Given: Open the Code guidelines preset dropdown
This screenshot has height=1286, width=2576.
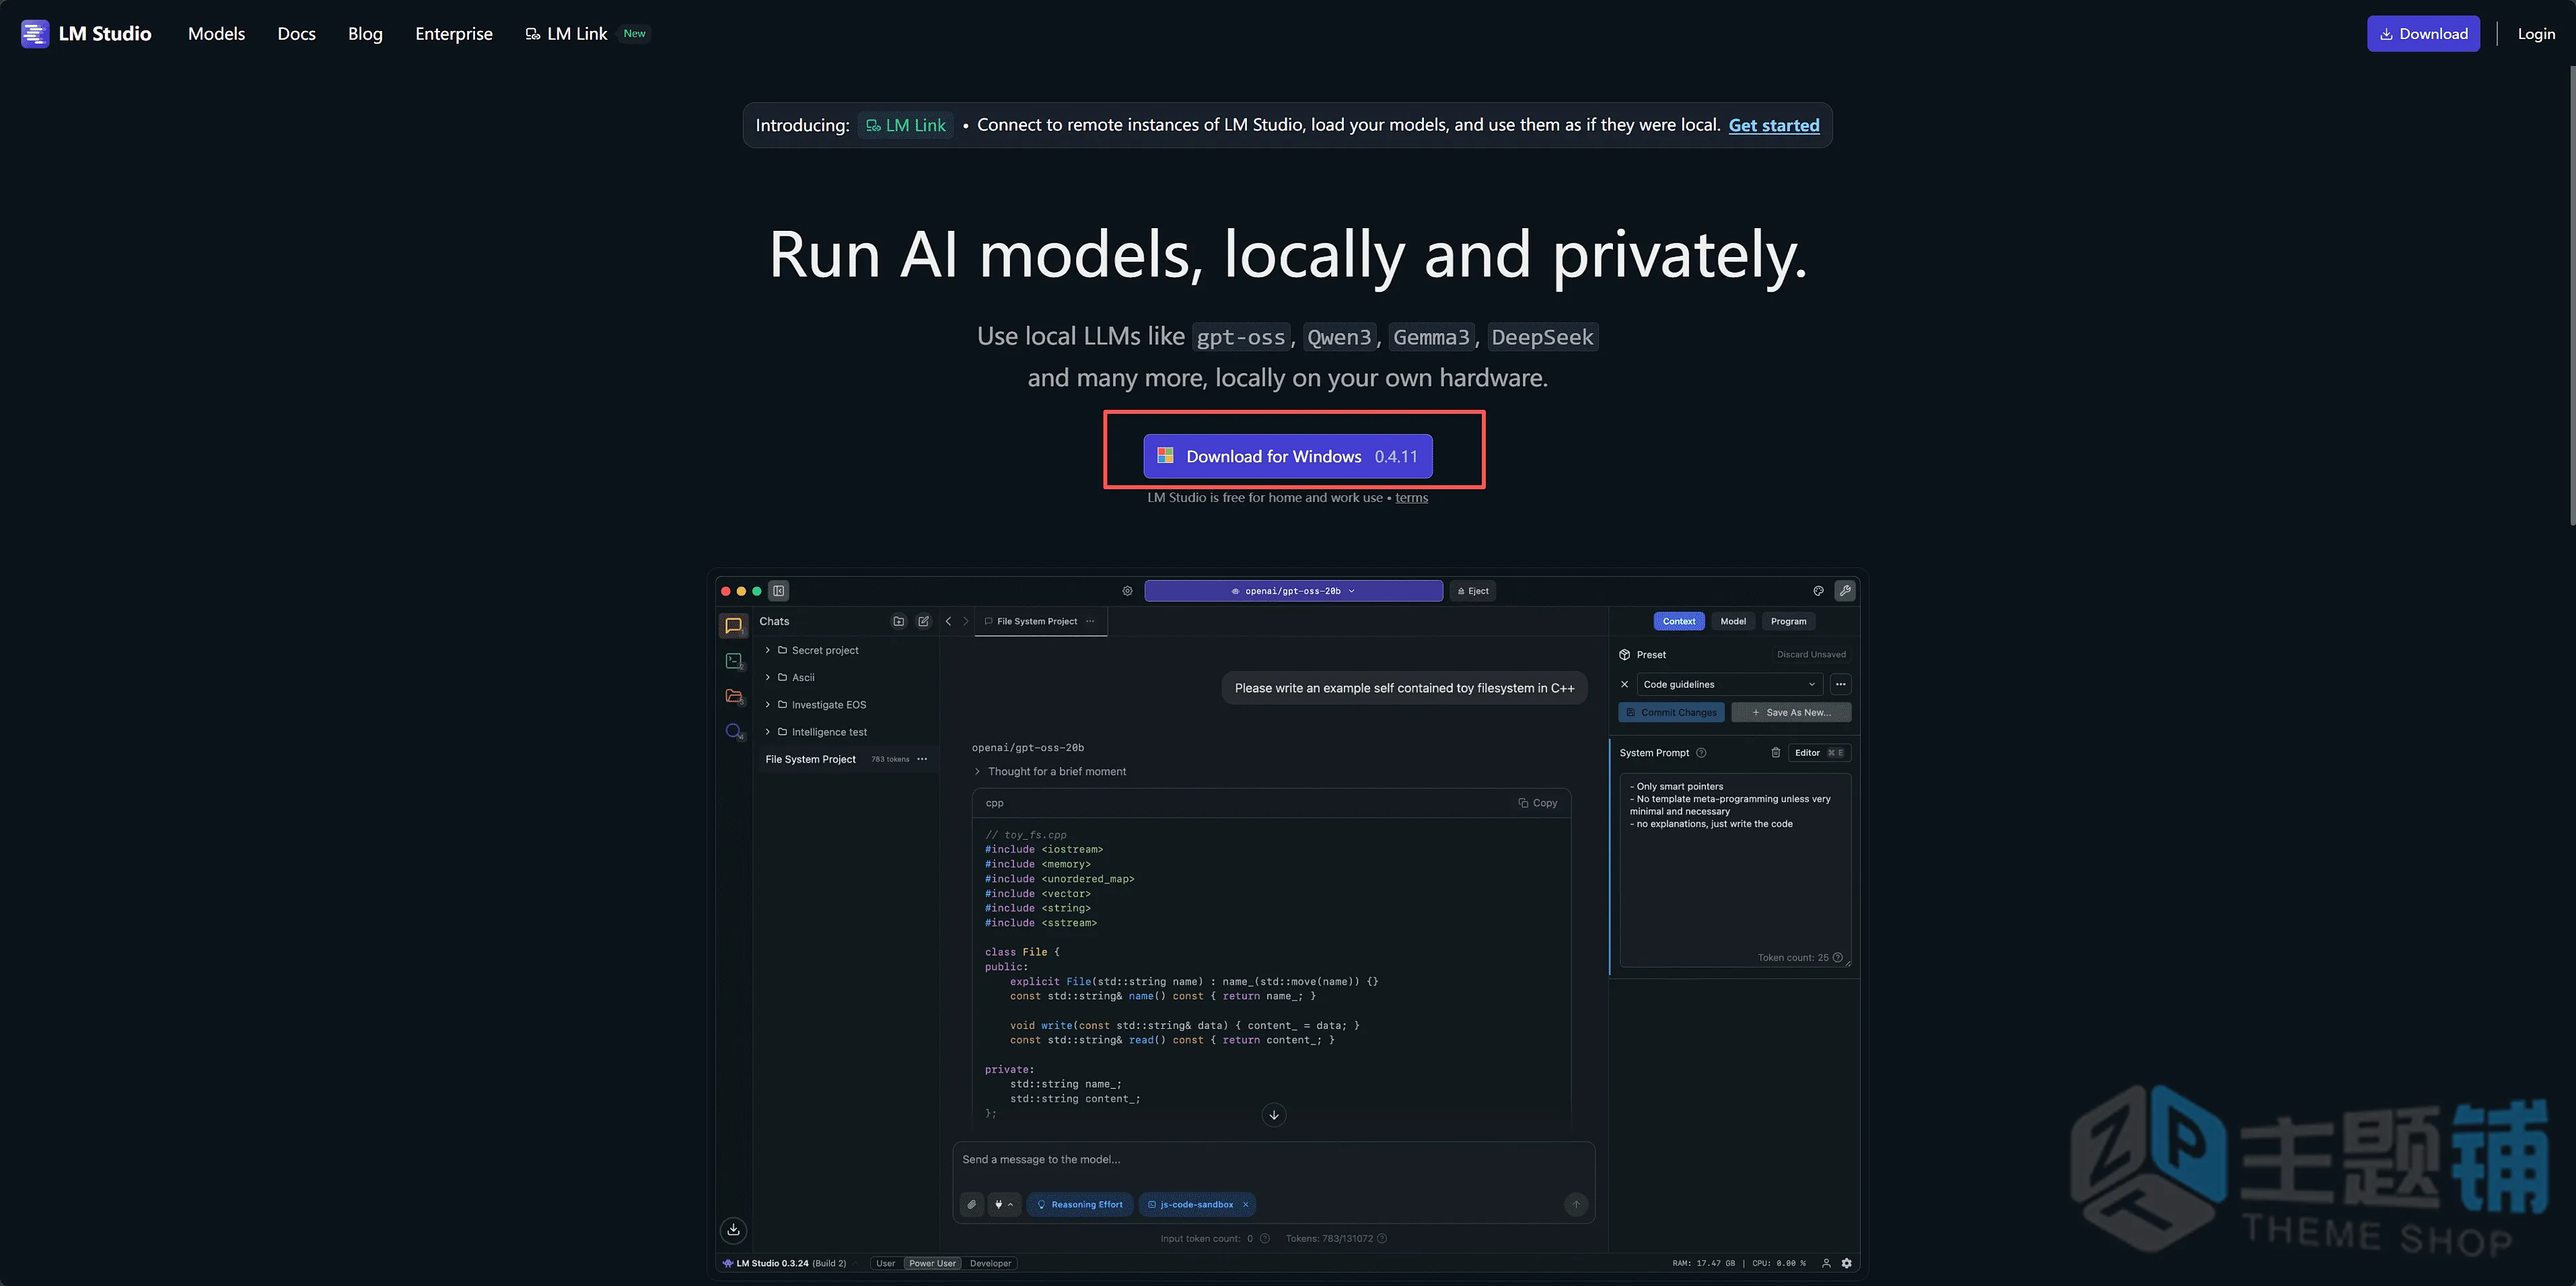Looking at the screenshot, I should pos(1729,685).
